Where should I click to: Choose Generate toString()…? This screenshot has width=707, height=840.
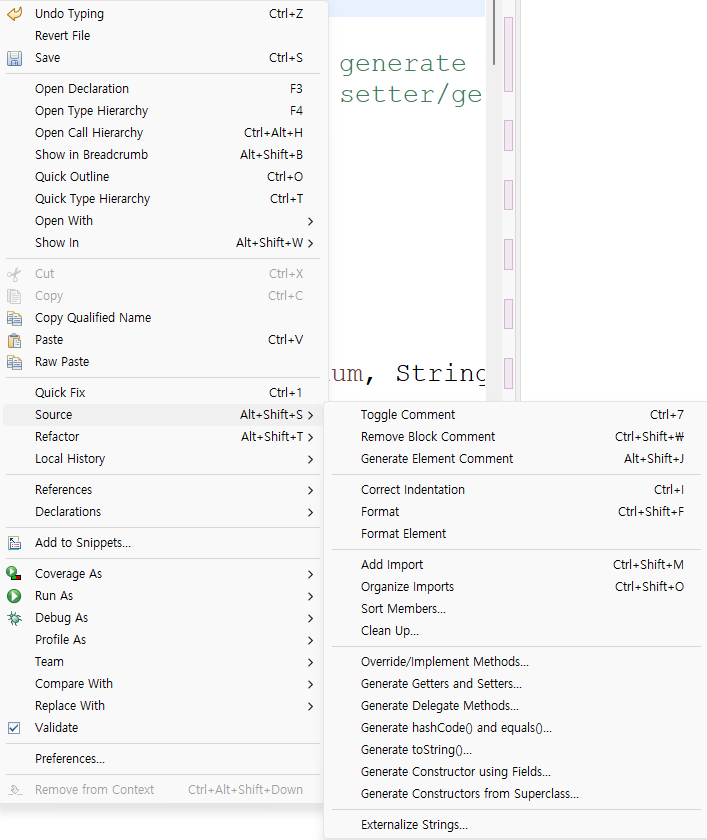pyautogui.click(x=516, y=749)
